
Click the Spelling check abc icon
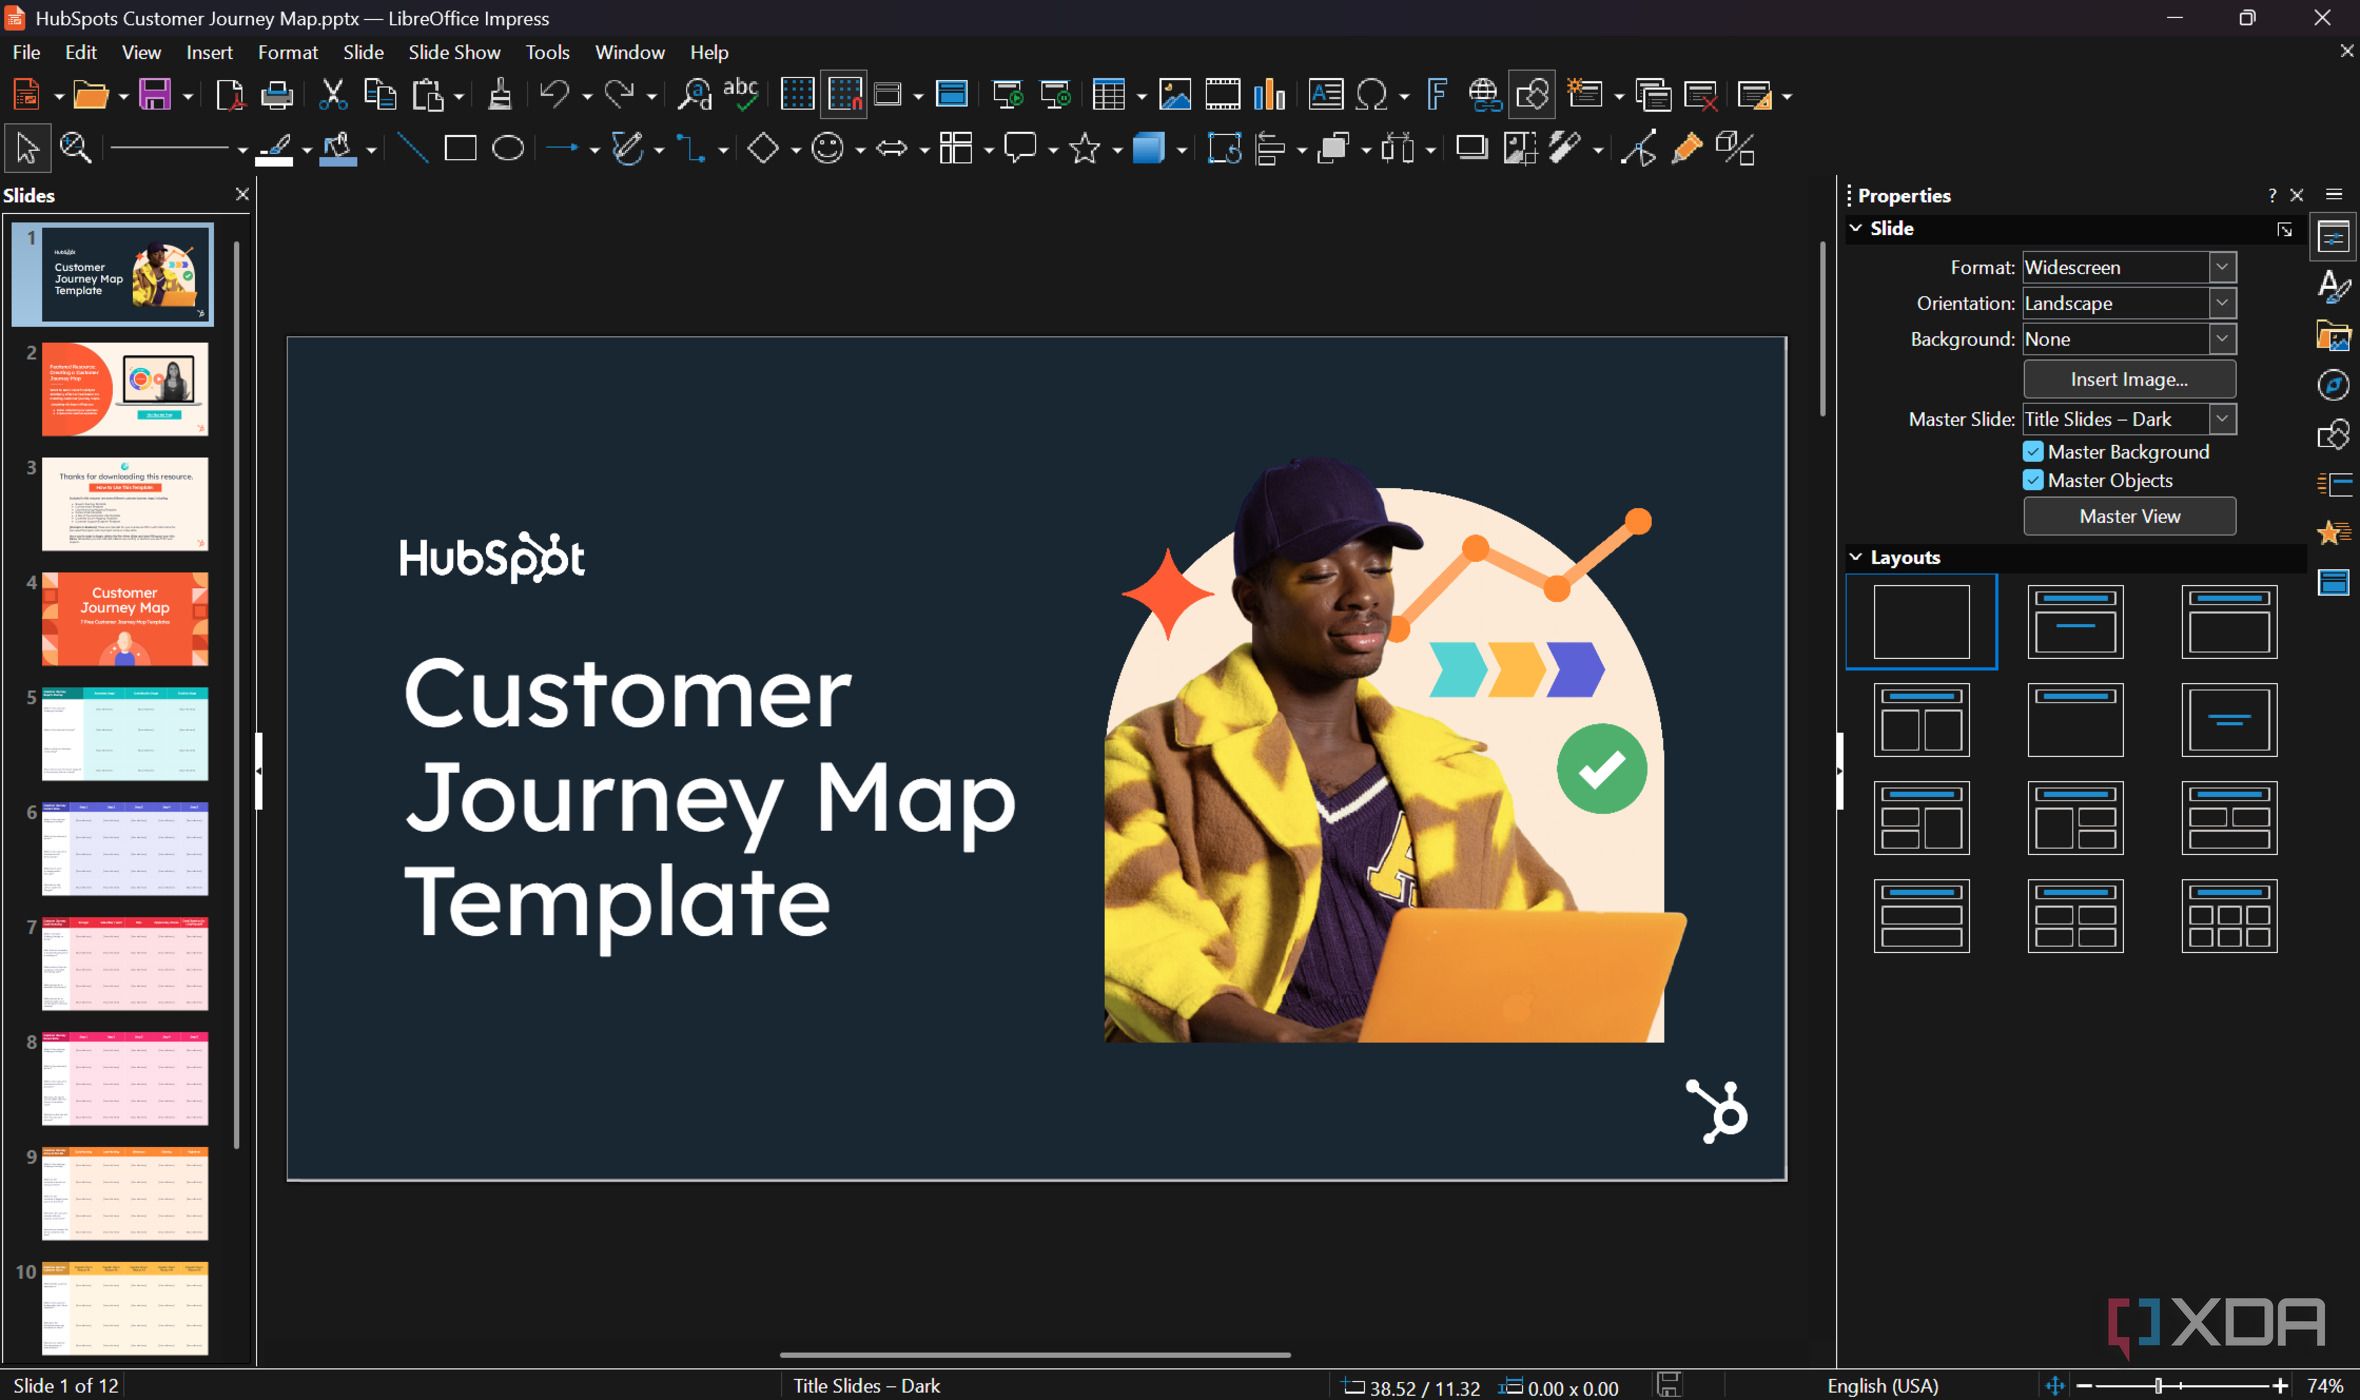point(741,95)
